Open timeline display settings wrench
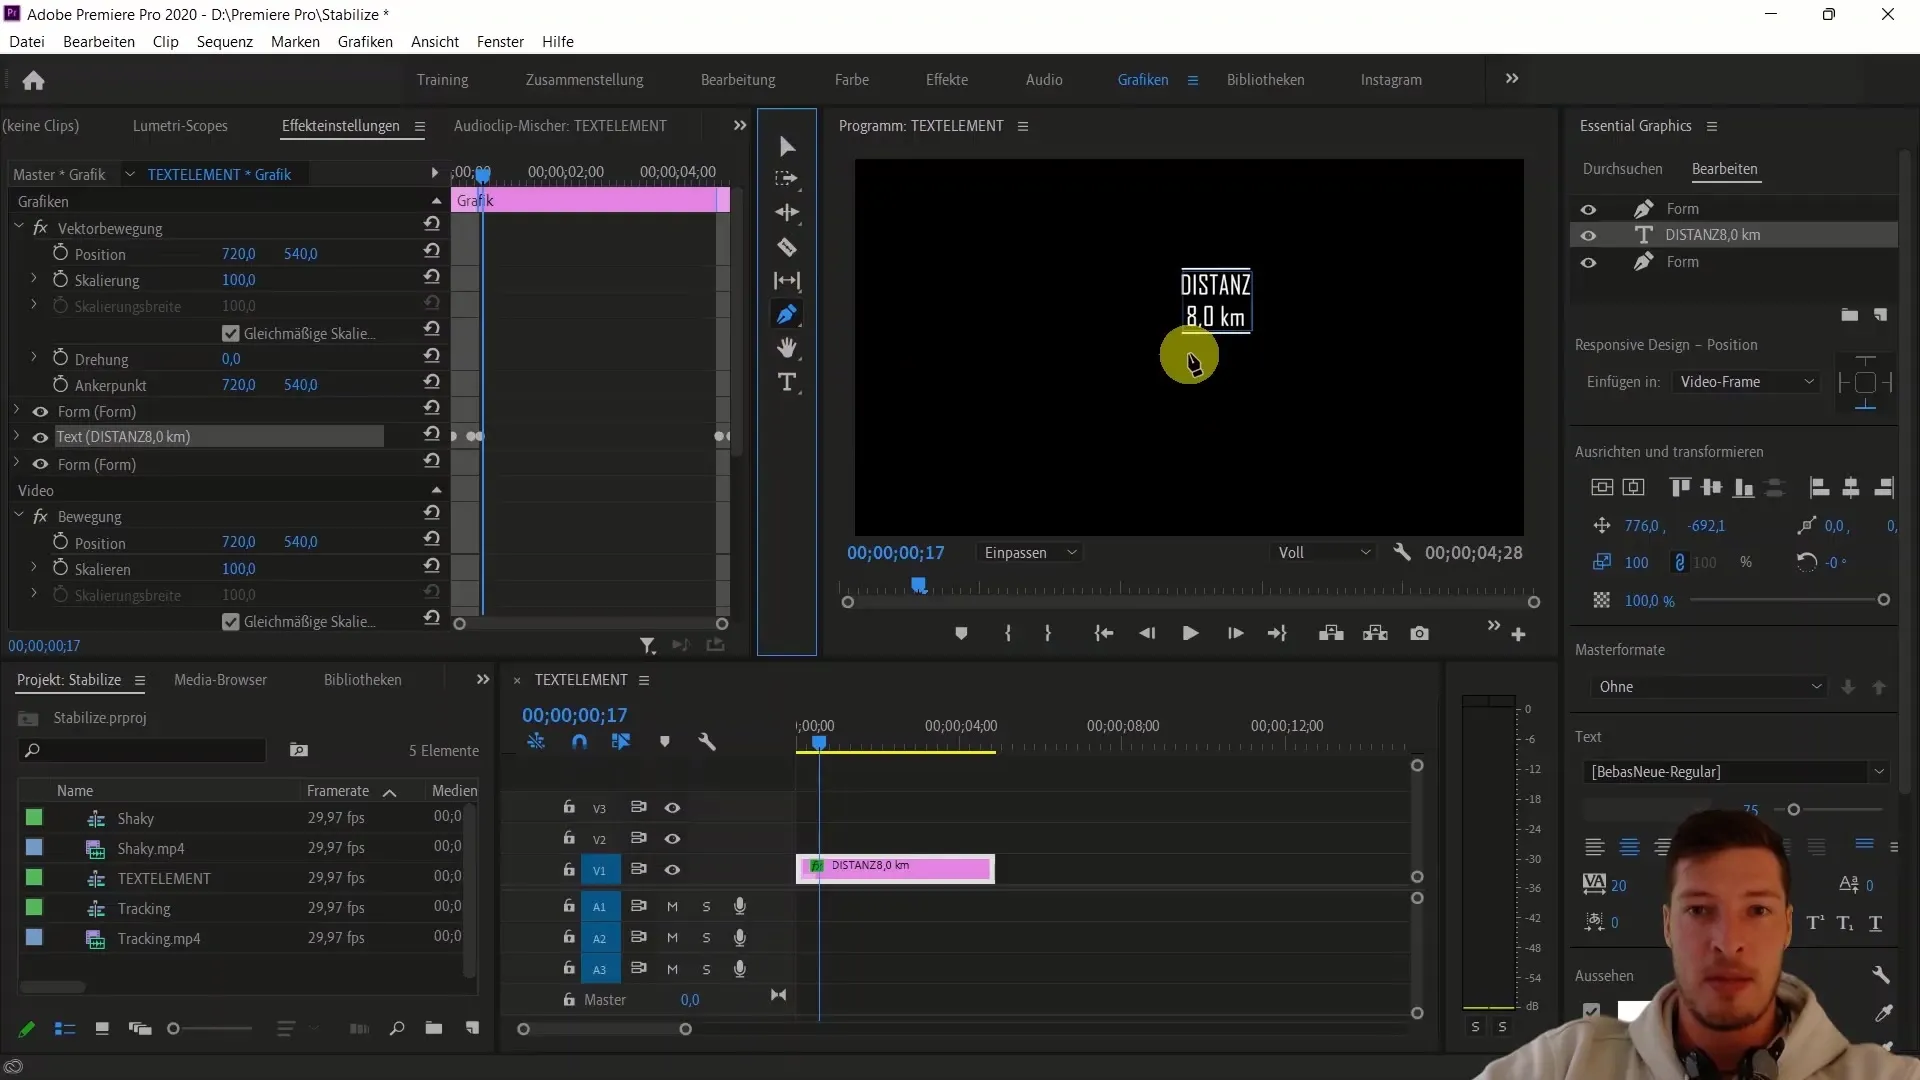Screen dimensions: 1920x1080 (707, 742)
